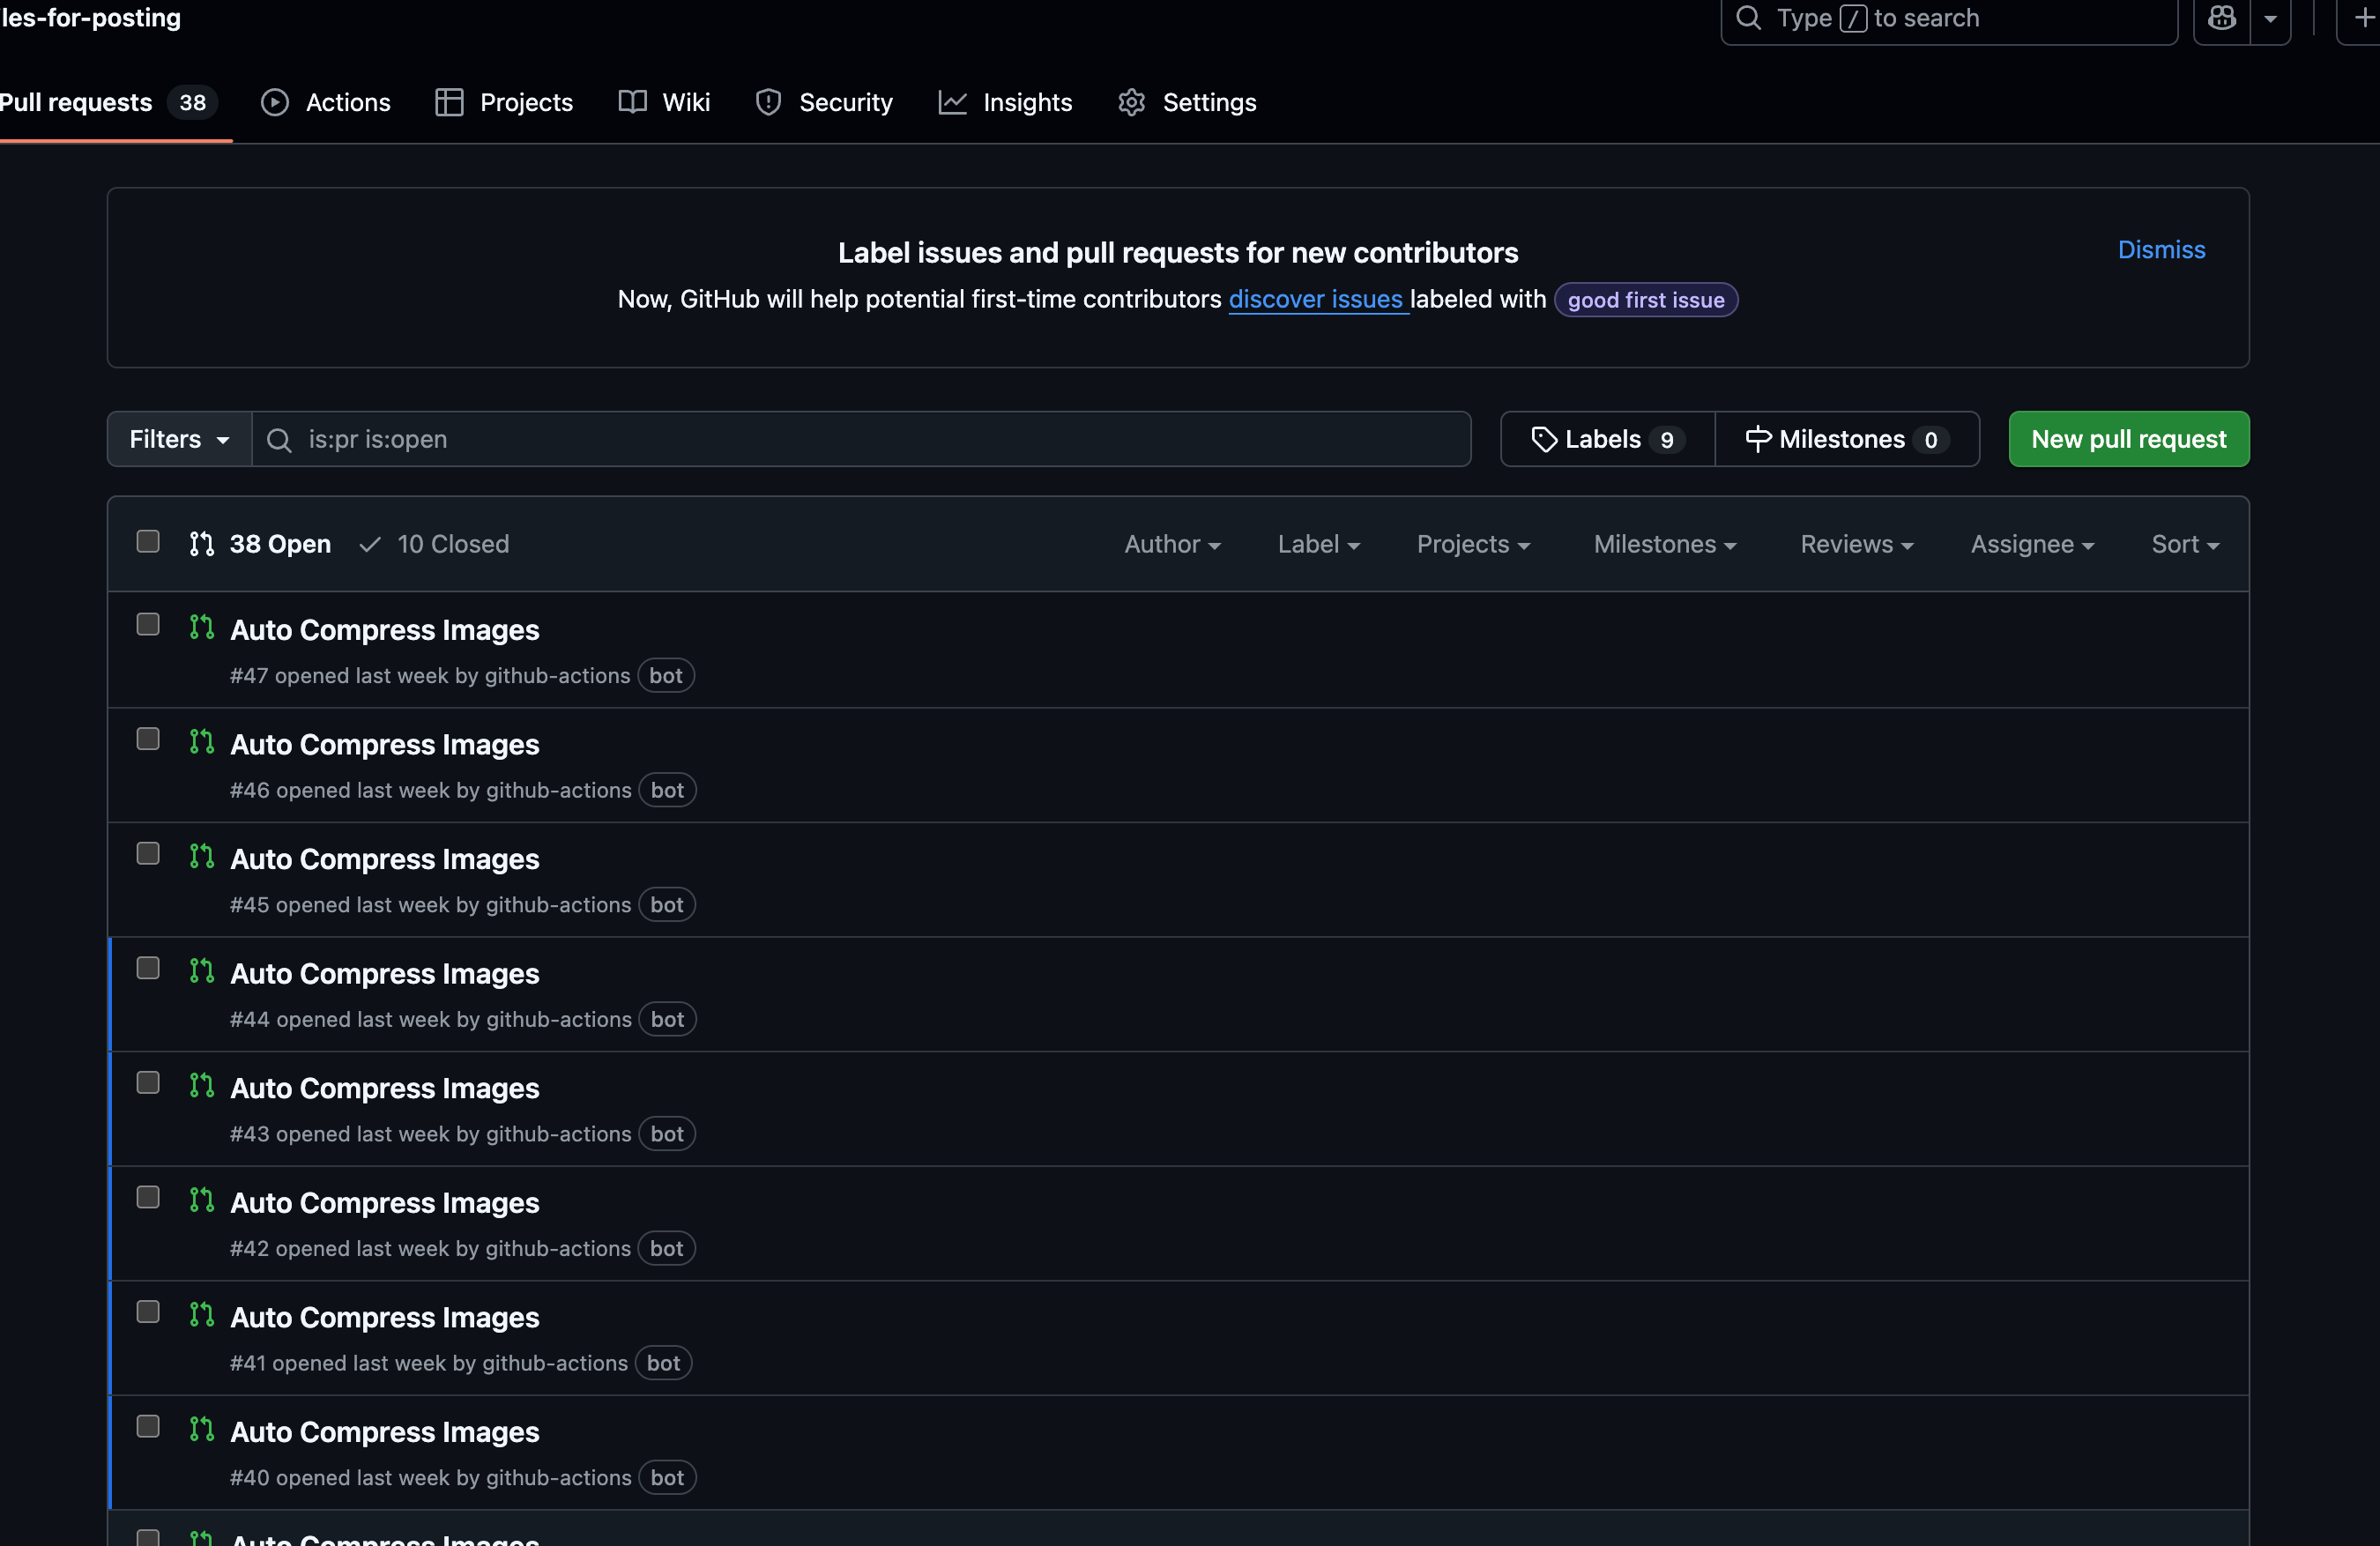Open the Filters dropdown
The height and width of the screenshot is (1546, 2380).
click(x=180, y=439)
